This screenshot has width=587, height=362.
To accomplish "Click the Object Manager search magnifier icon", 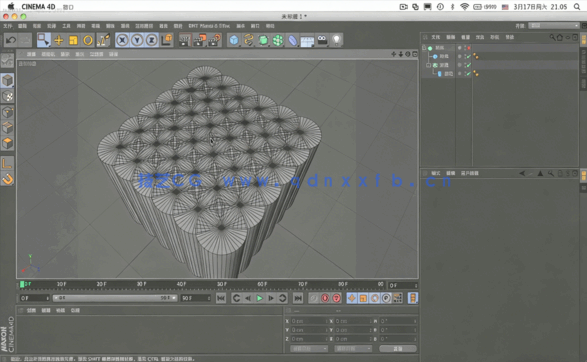I will 552,37.
